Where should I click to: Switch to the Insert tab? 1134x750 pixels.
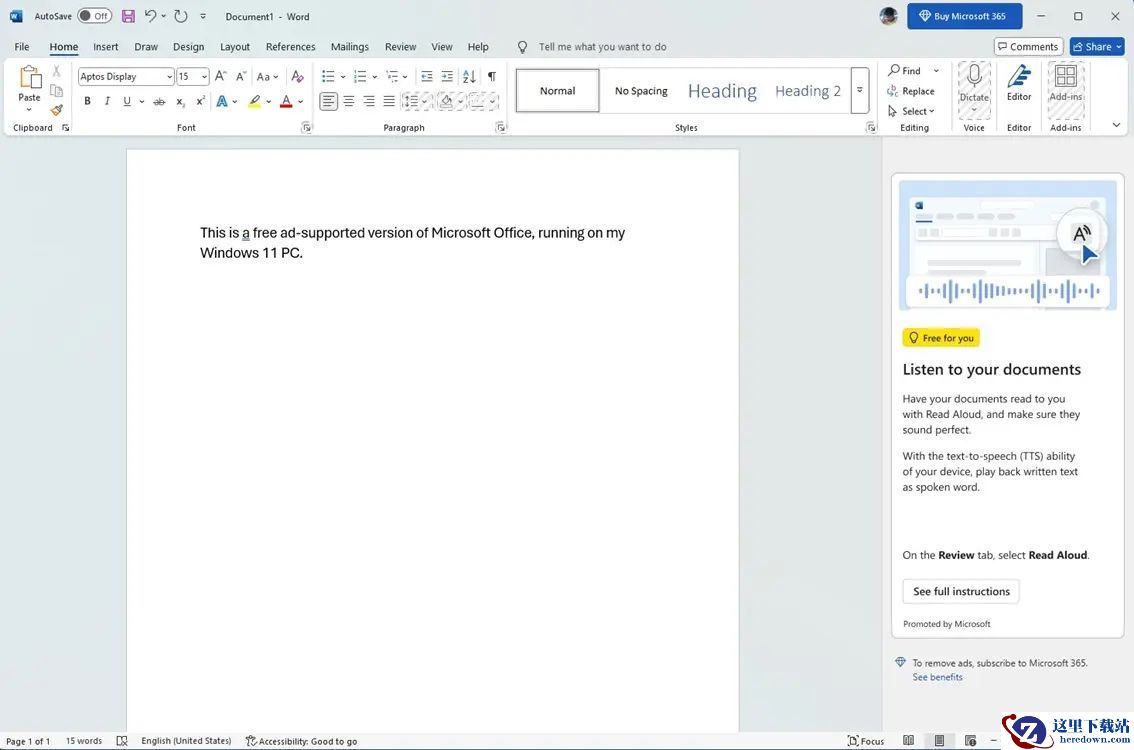(106, 46)
